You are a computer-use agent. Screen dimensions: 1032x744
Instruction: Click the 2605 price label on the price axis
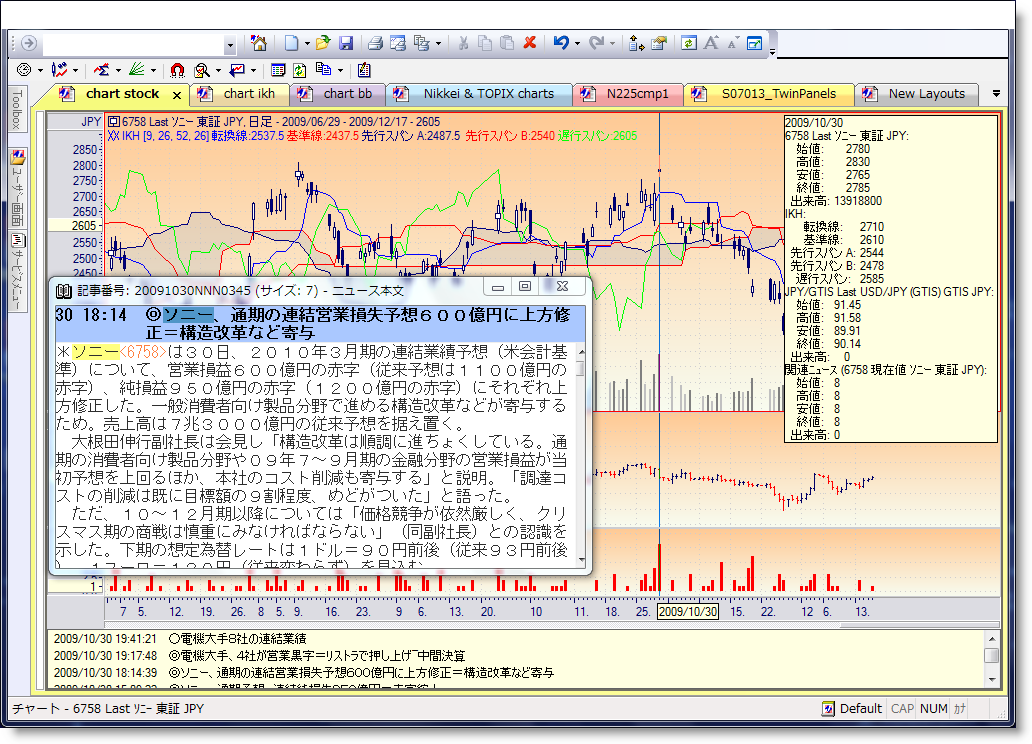84,226
